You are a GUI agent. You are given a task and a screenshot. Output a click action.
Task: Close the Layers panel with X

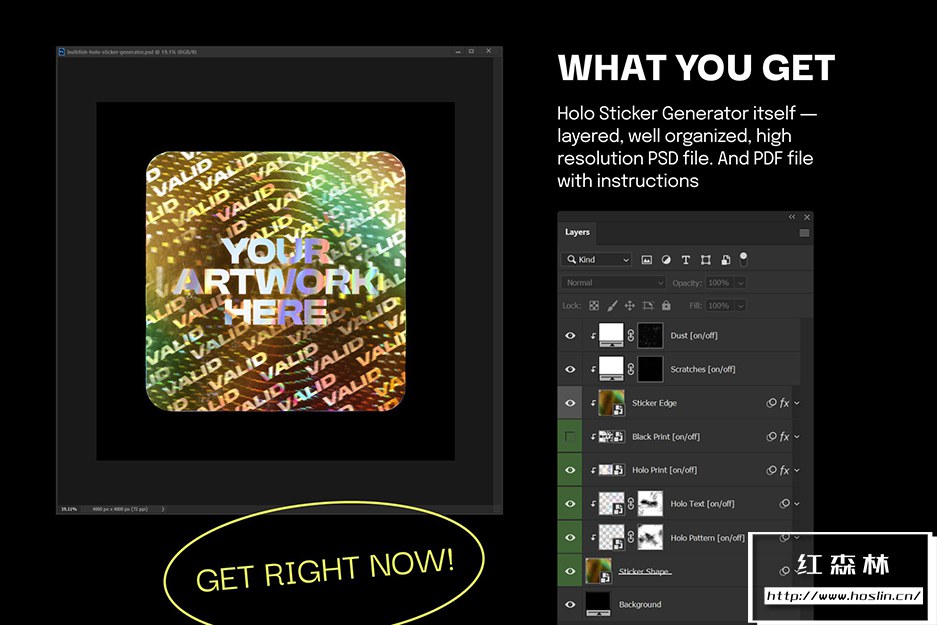[807, 217]
